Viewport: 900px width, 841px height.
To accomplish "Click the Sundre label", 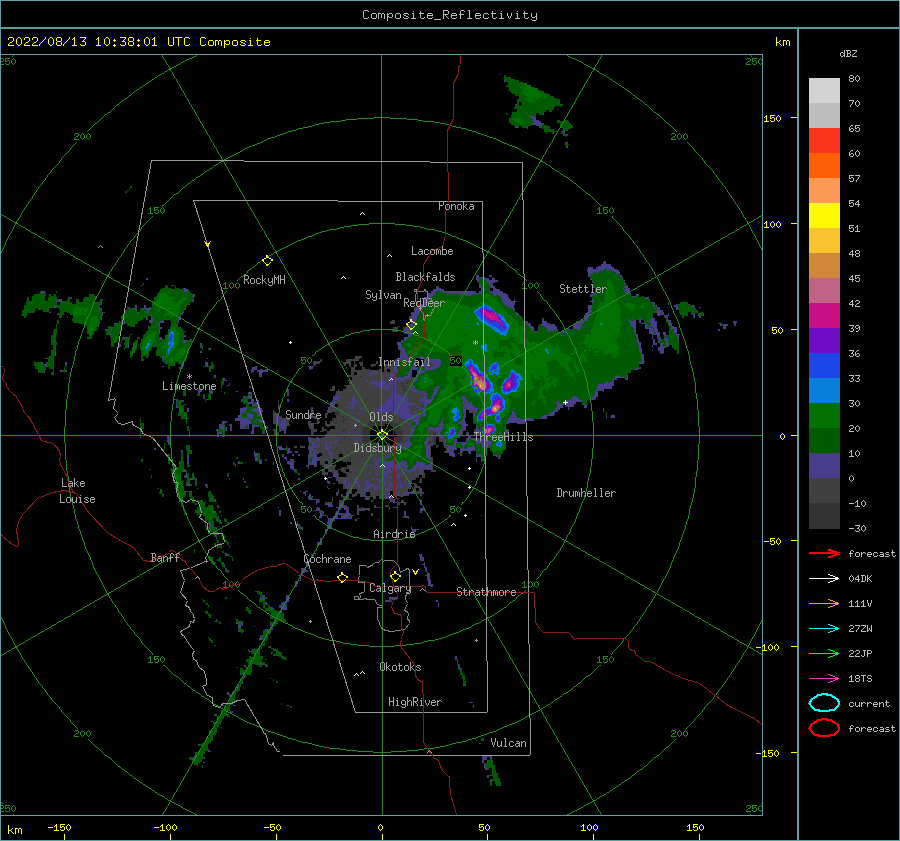I will (303, 414).
